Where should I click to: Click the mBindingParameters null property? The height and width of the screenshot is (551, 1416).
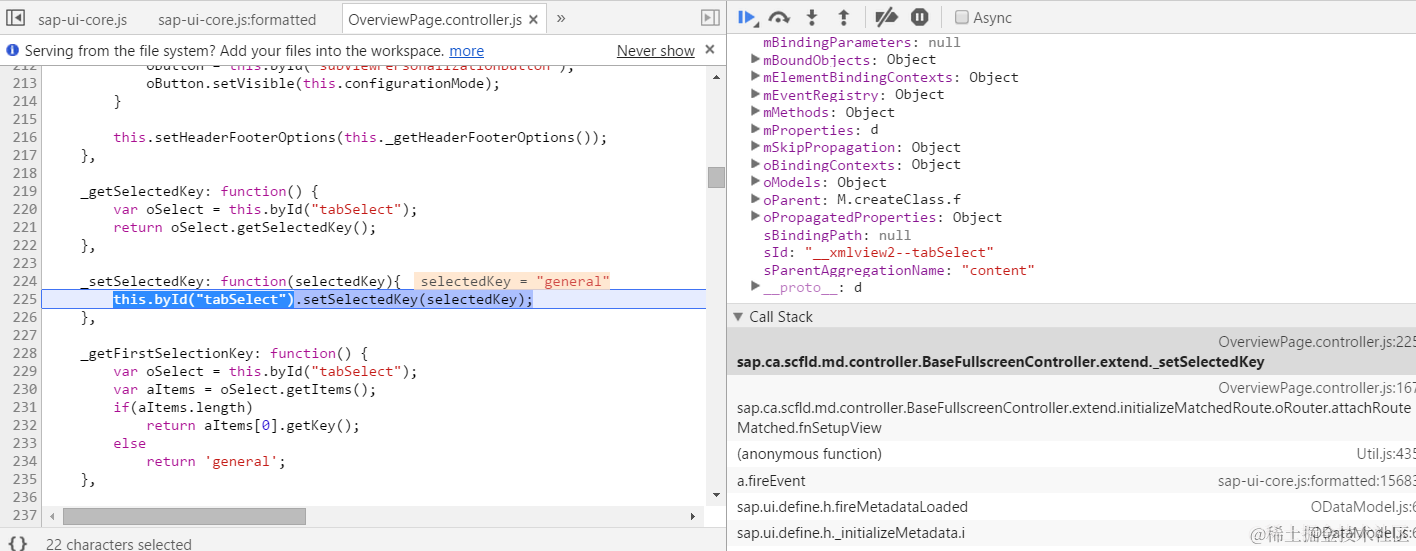pyautogui.click(x=861, y=42)
